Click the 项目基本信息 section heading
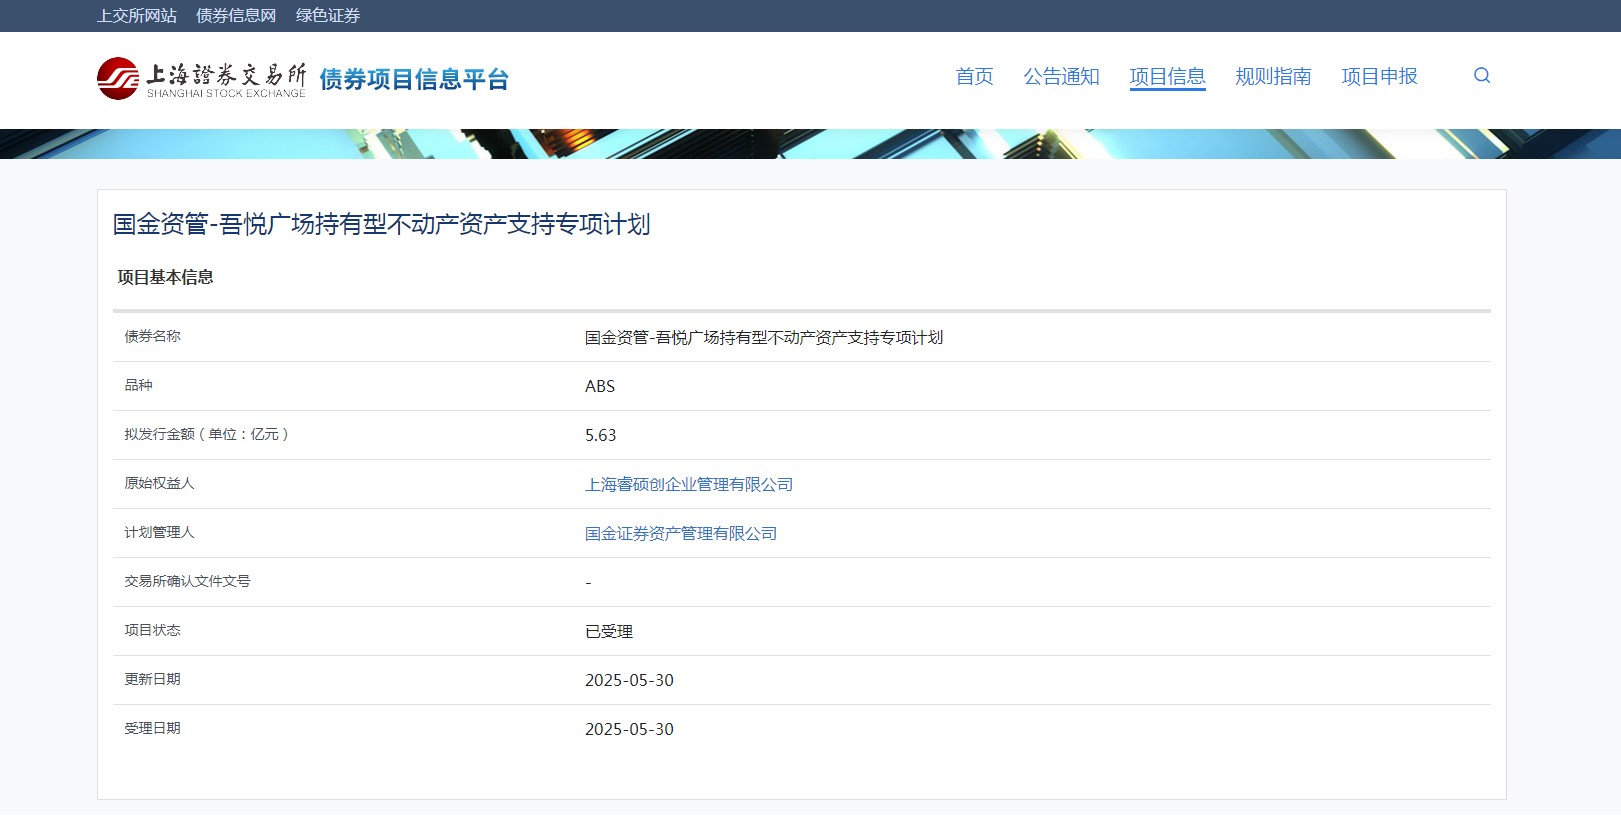 165,277
